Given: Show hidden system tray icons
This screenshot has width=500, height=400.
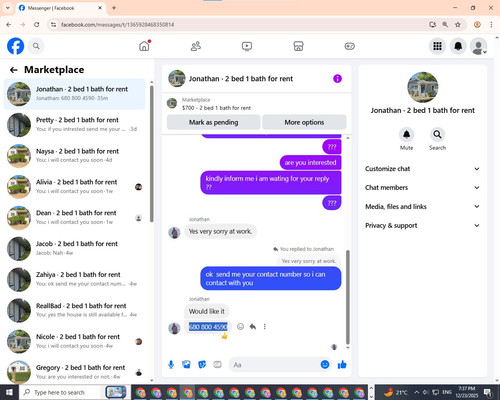Looking at the screenshot, I should (417, 392).
